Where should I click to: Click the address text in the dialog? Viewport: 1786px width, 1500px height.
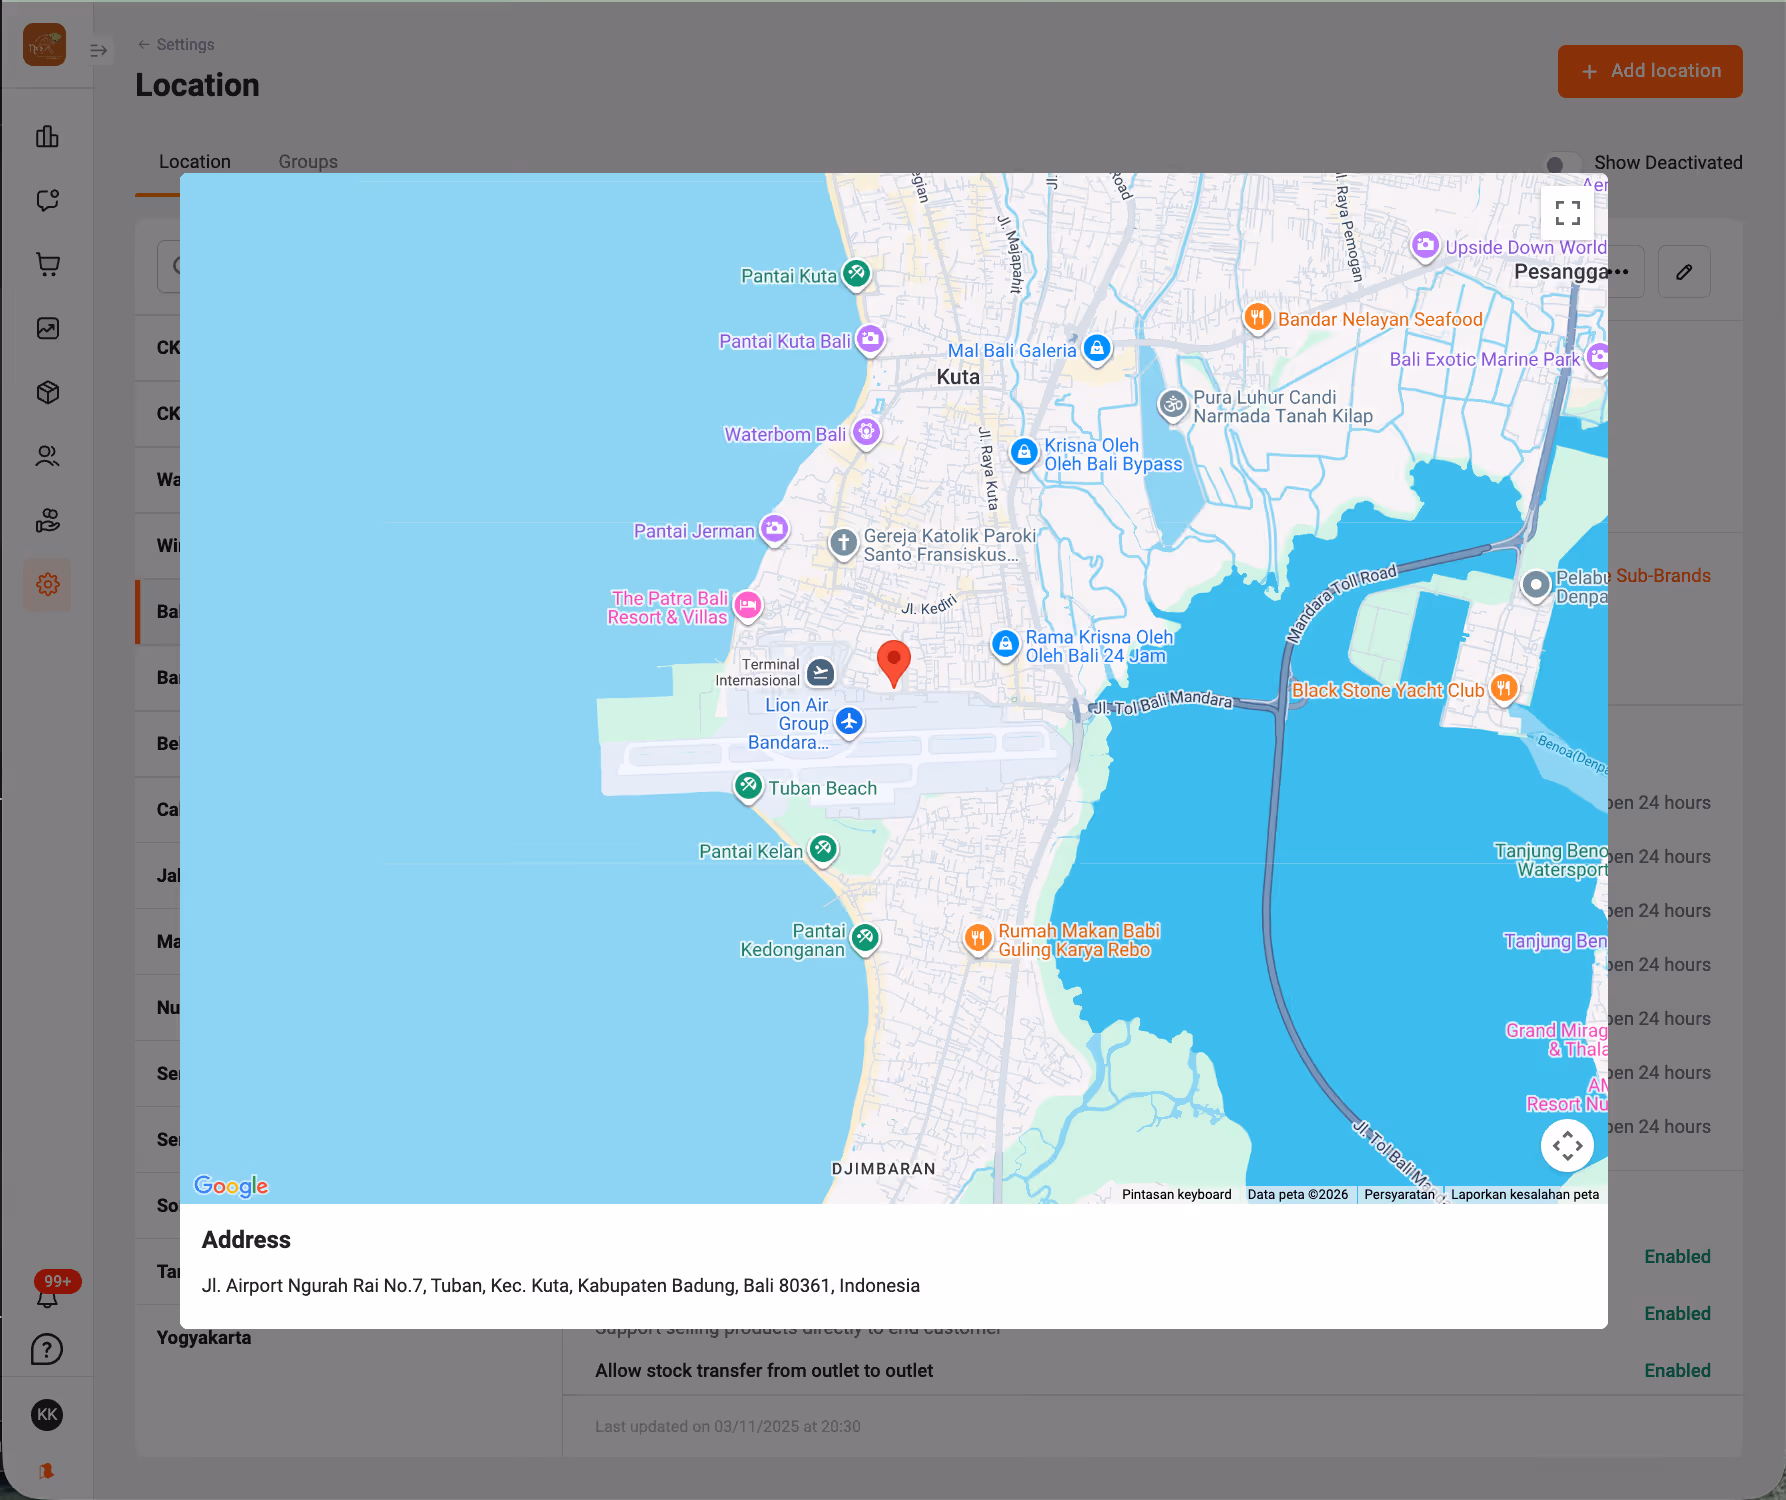560,1285
